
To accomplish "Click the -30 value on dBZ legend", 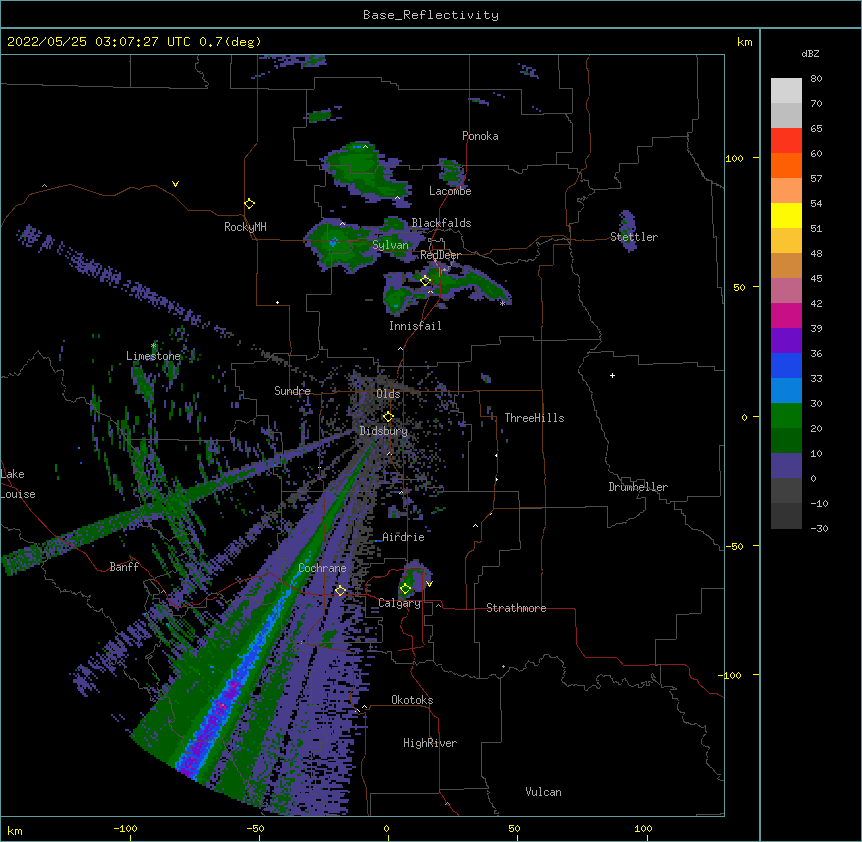I will point(819,529).
